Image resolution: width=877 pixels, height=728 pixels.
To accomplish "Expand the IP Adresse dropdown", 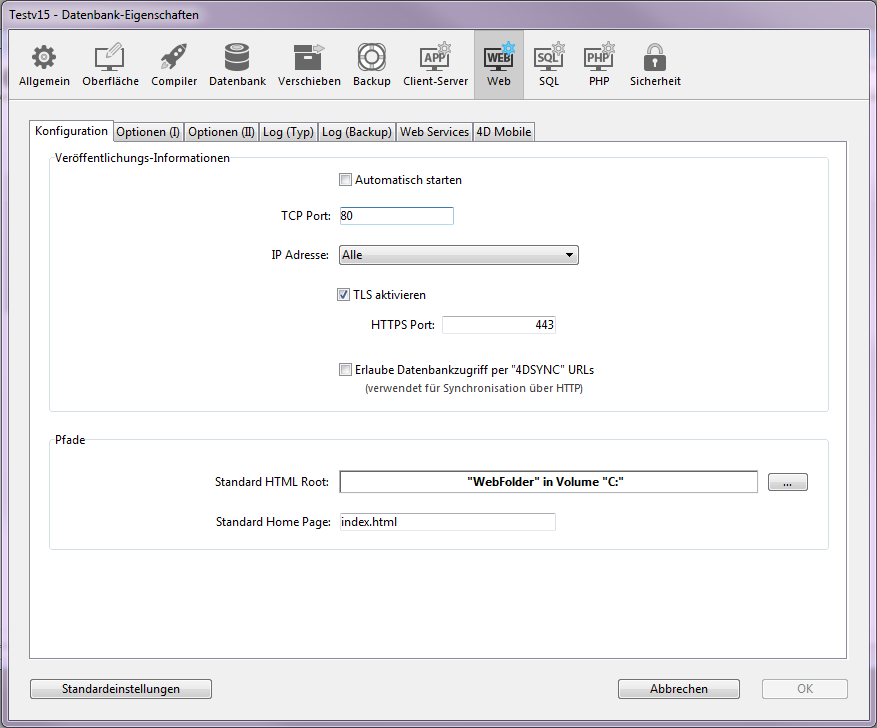I will [459, 255].
